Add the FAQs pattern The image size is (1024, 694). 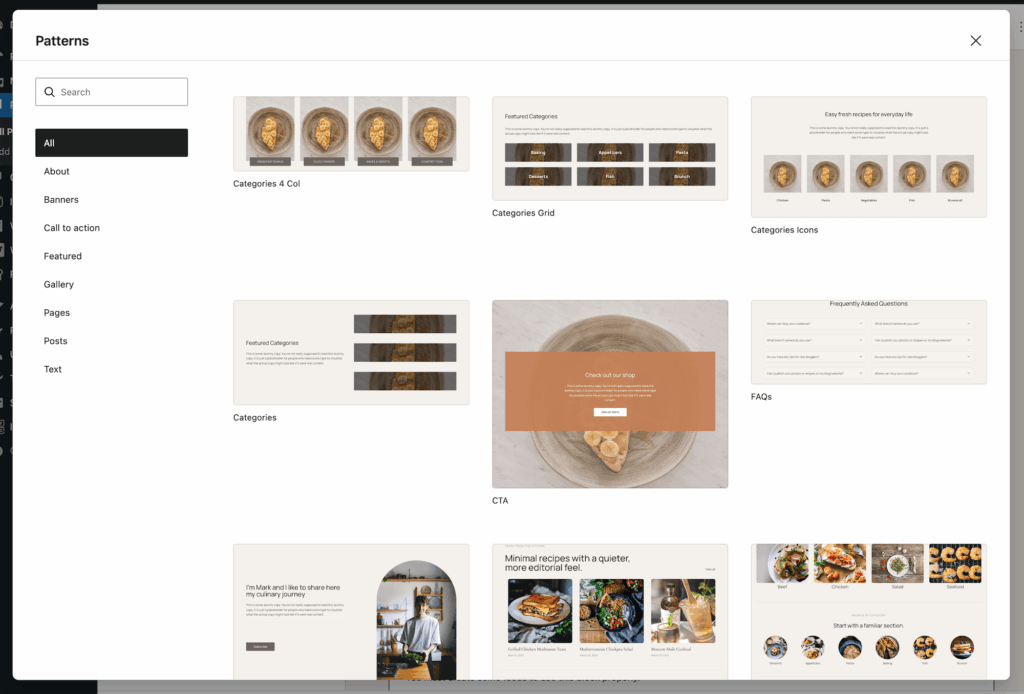pos(868,342)
